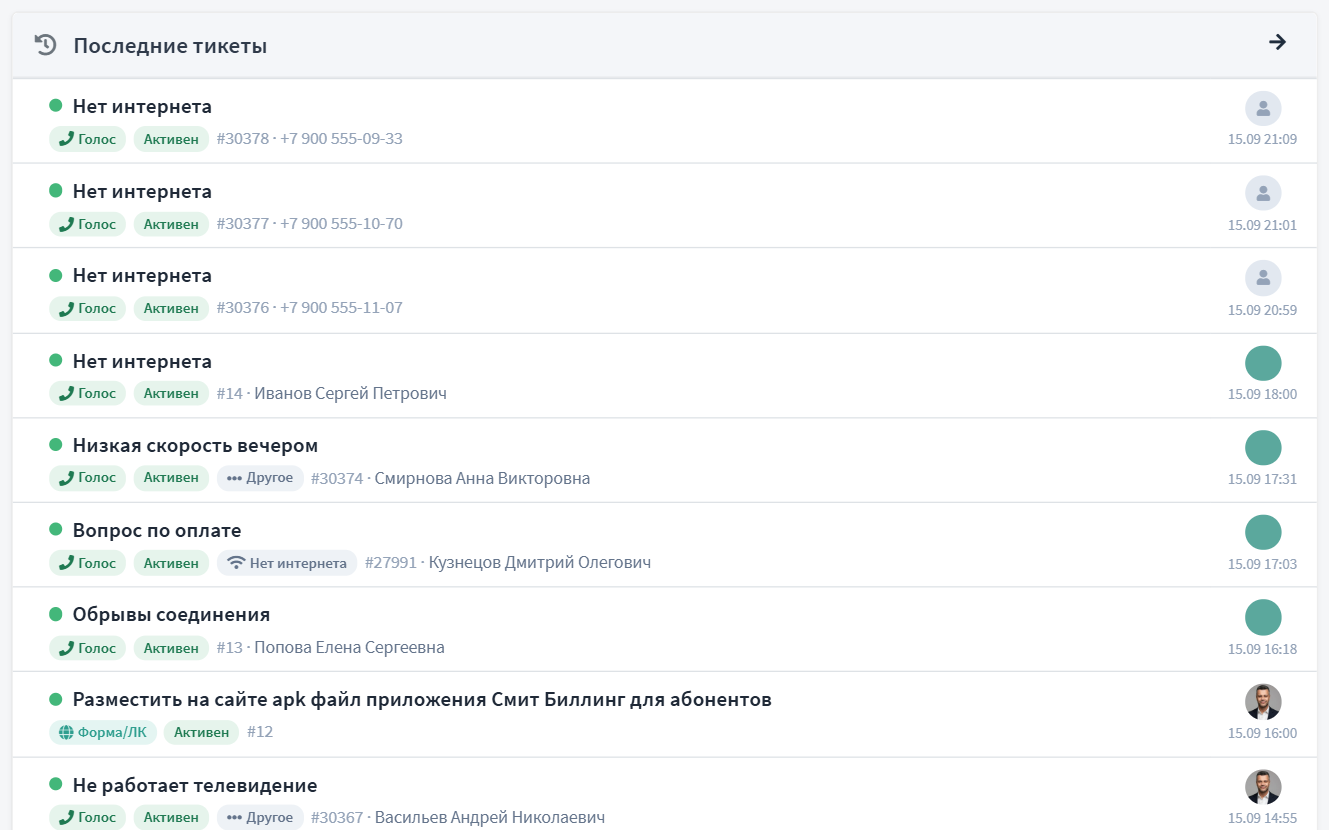Click the Форма/ЛК tag on ticket #12

tap(103, 732)
